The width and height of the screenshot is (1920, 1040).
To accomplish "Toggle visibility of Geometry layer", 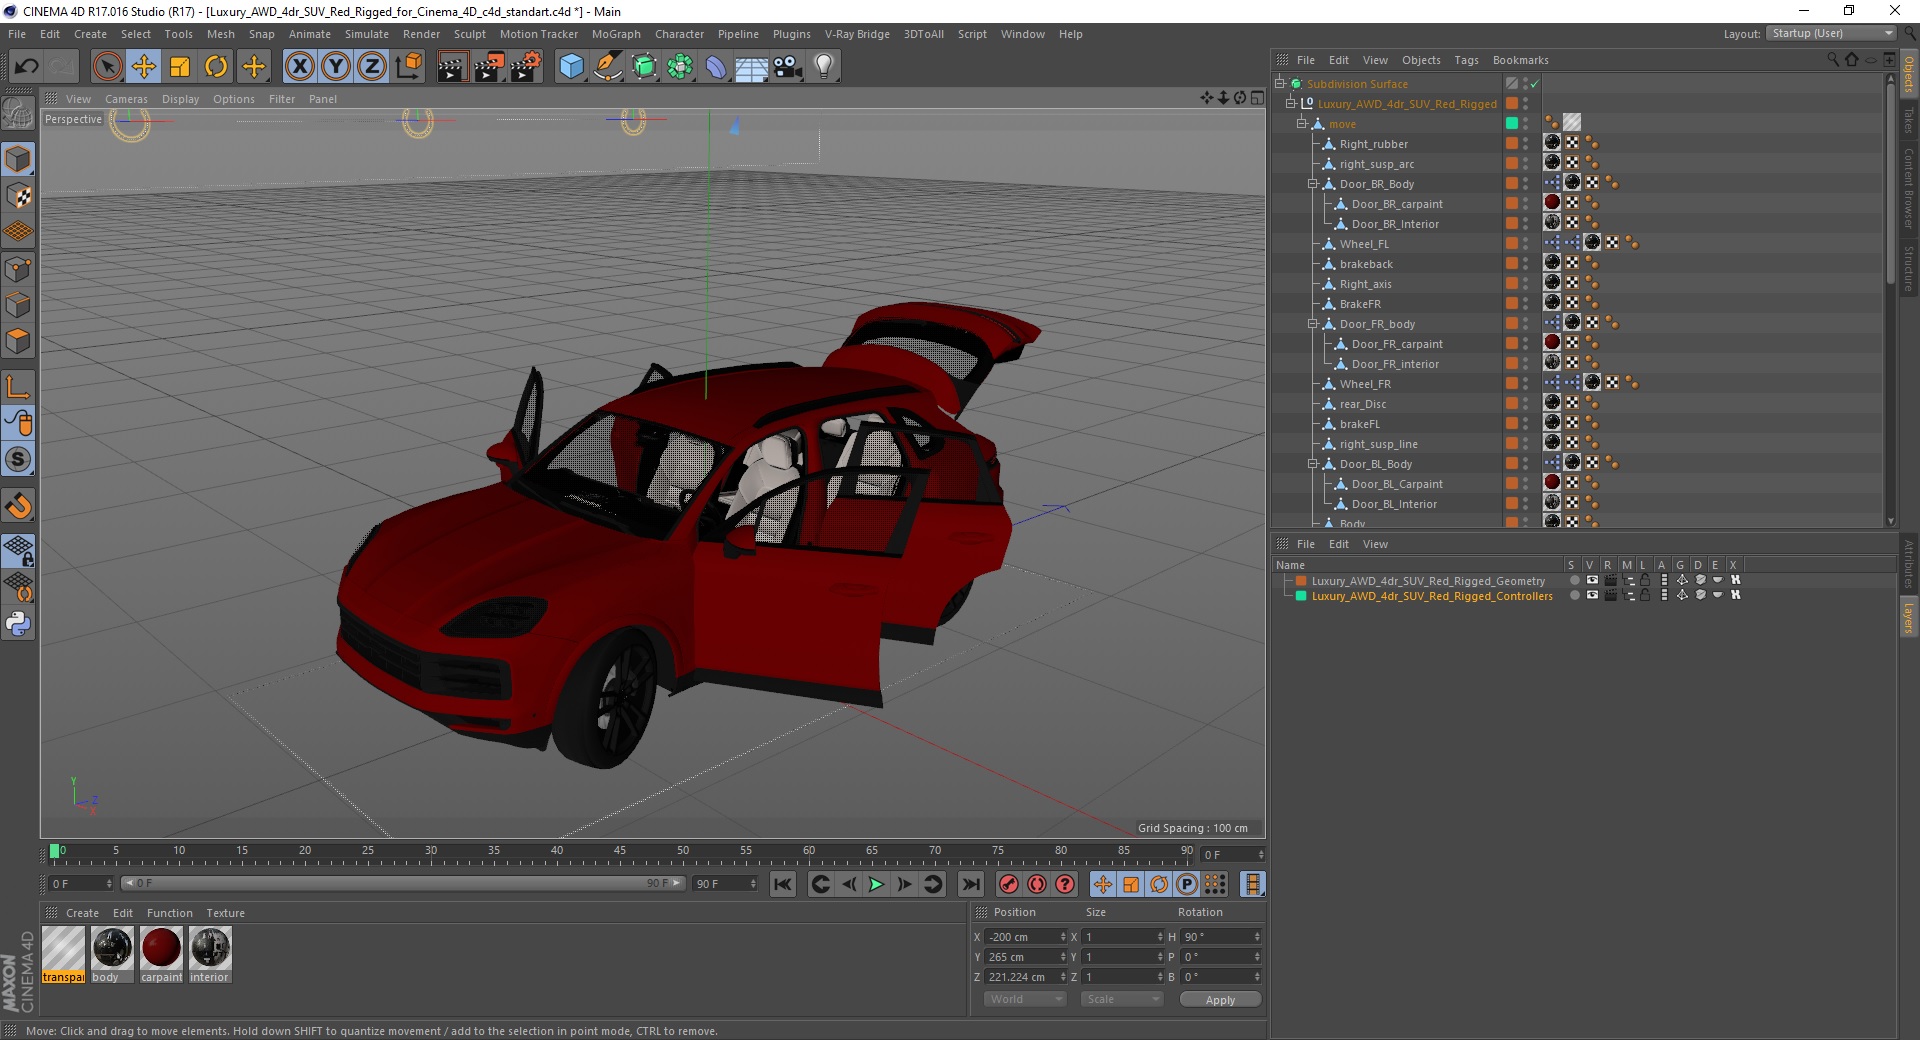I will (x=1592, y=581).
